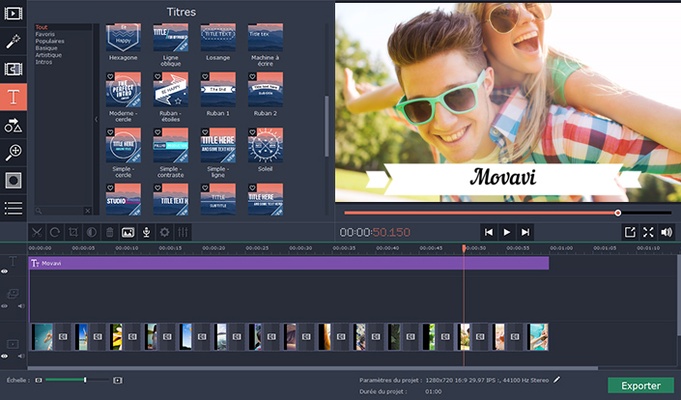Mute the overlay track speaker

click(x=21, y=306)
